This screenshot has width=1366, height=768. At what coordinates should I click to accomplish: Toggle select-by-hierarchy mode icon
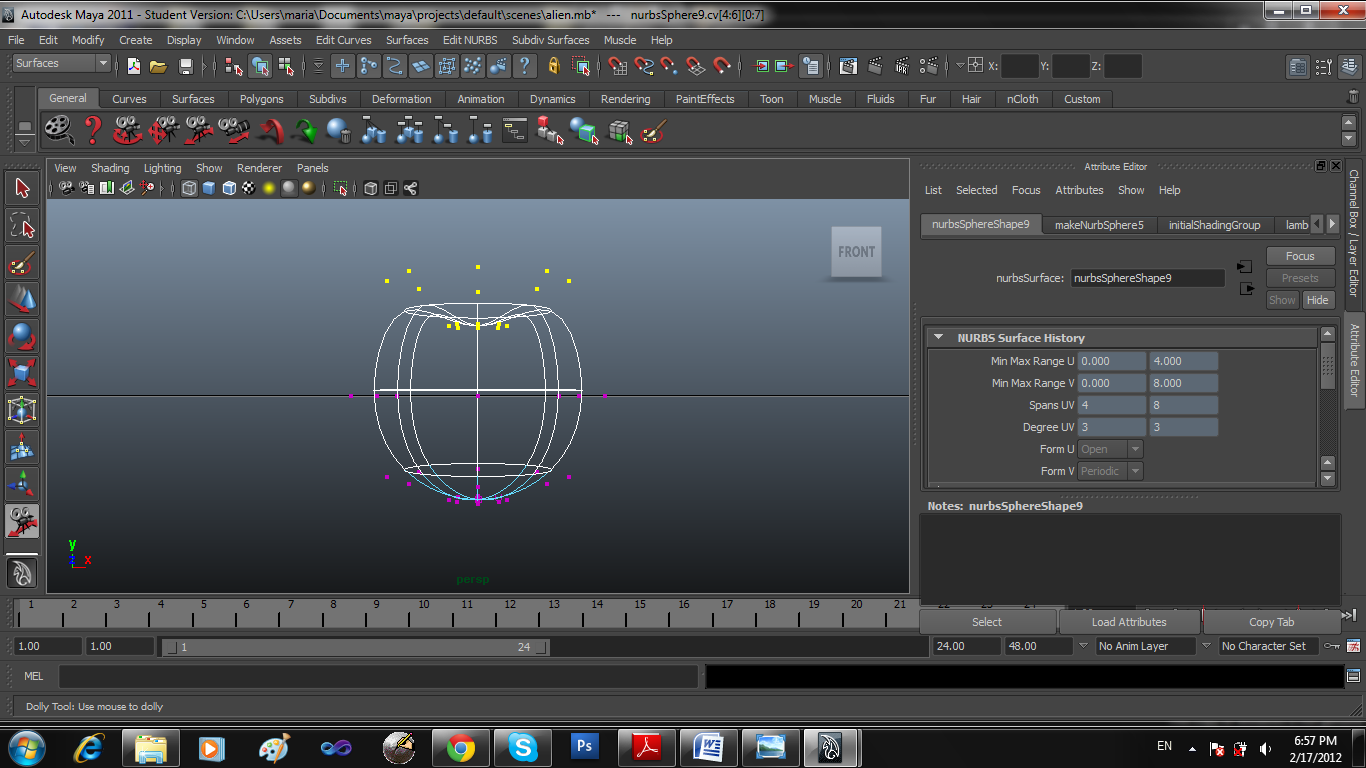(x=234, y=66)
